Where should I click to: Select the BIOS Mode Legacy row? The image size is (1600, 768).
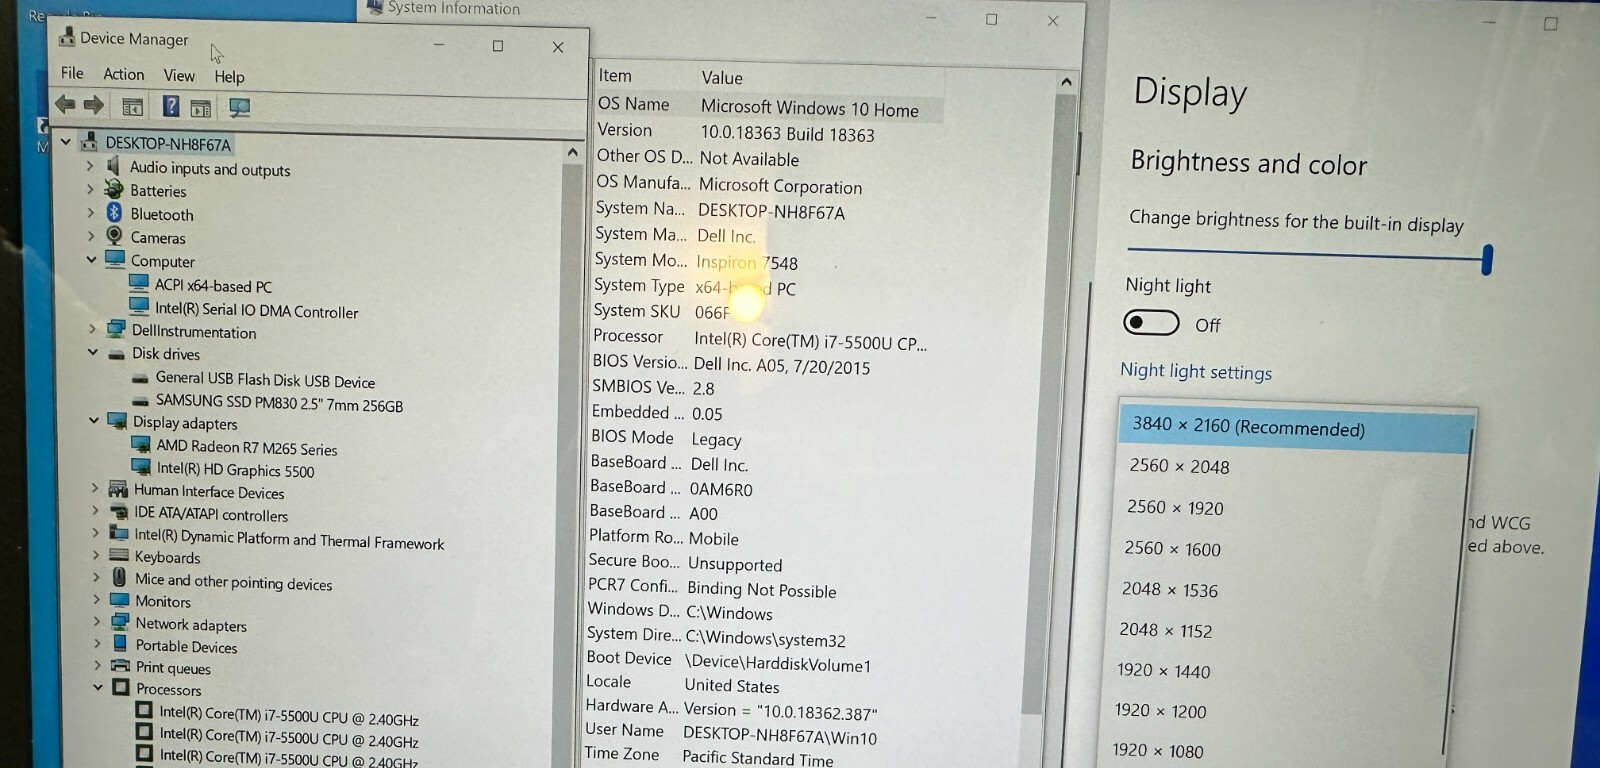666,438
